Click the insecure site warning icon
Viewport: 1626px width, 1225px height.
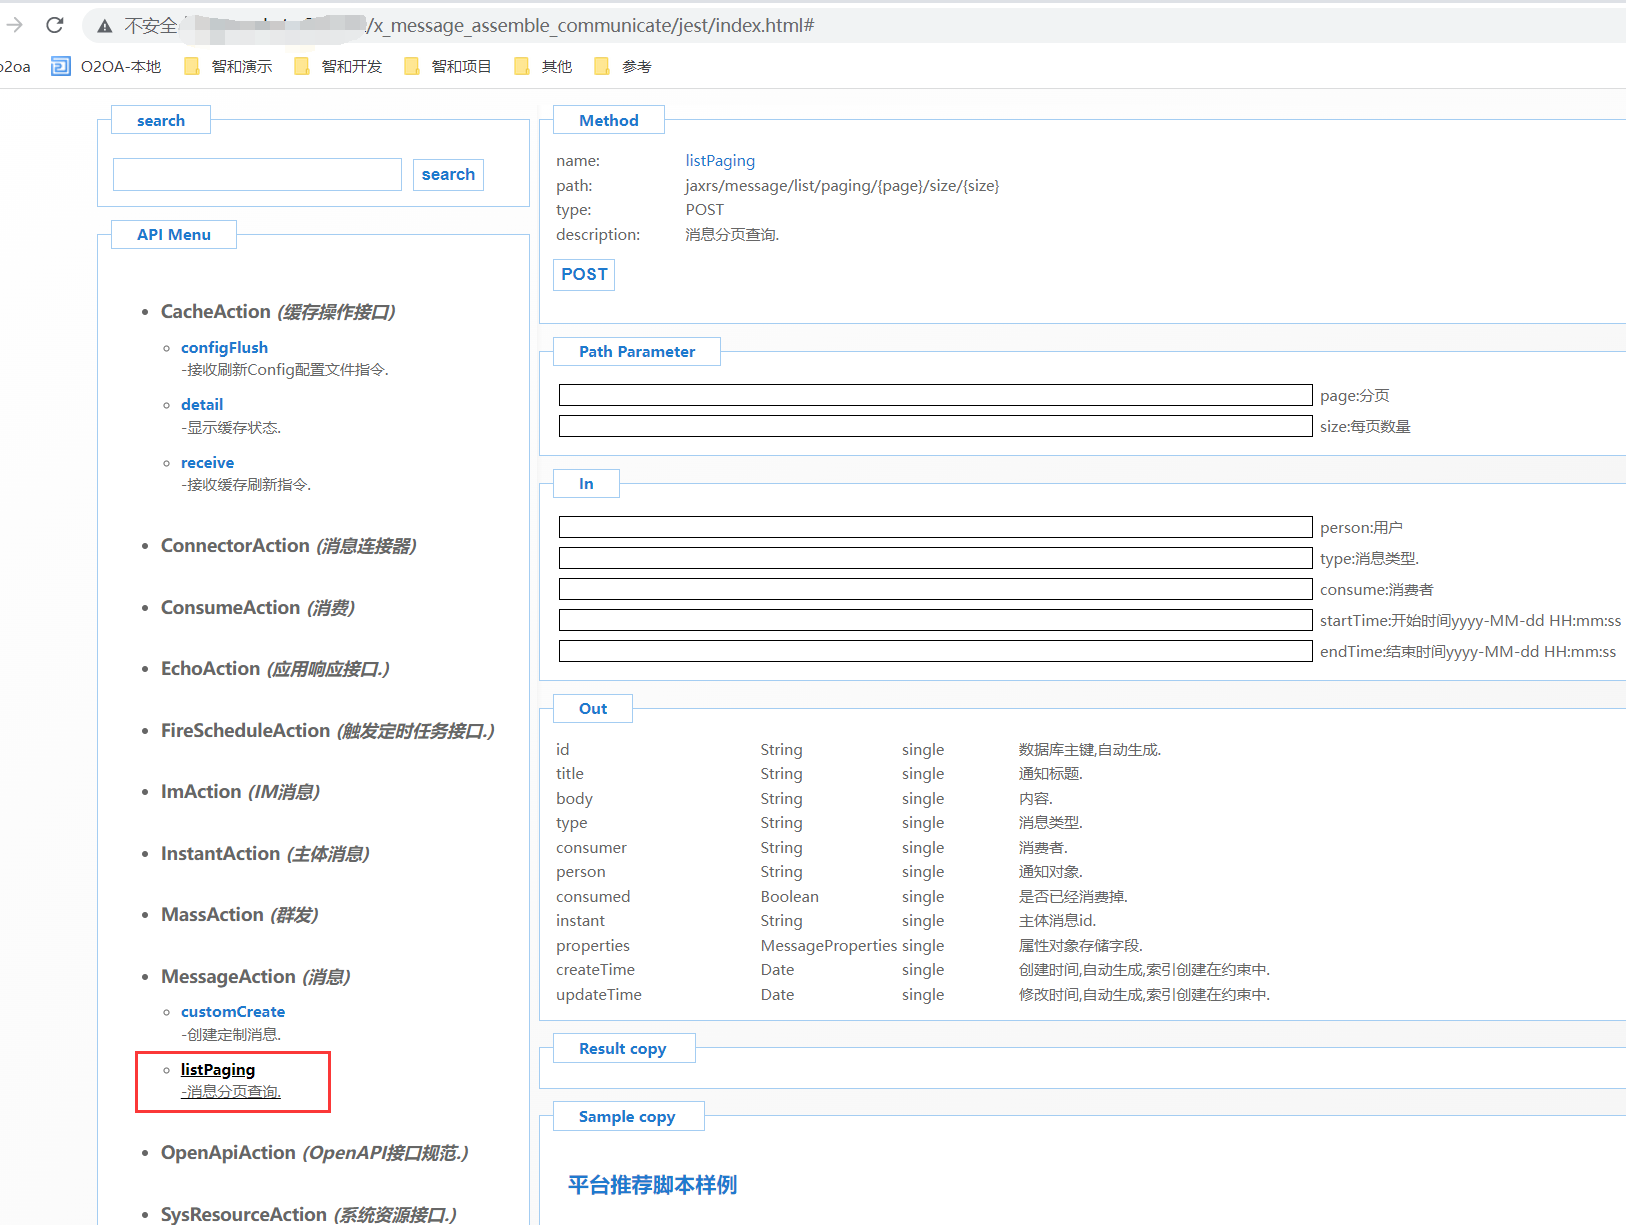tap(105, 26)
